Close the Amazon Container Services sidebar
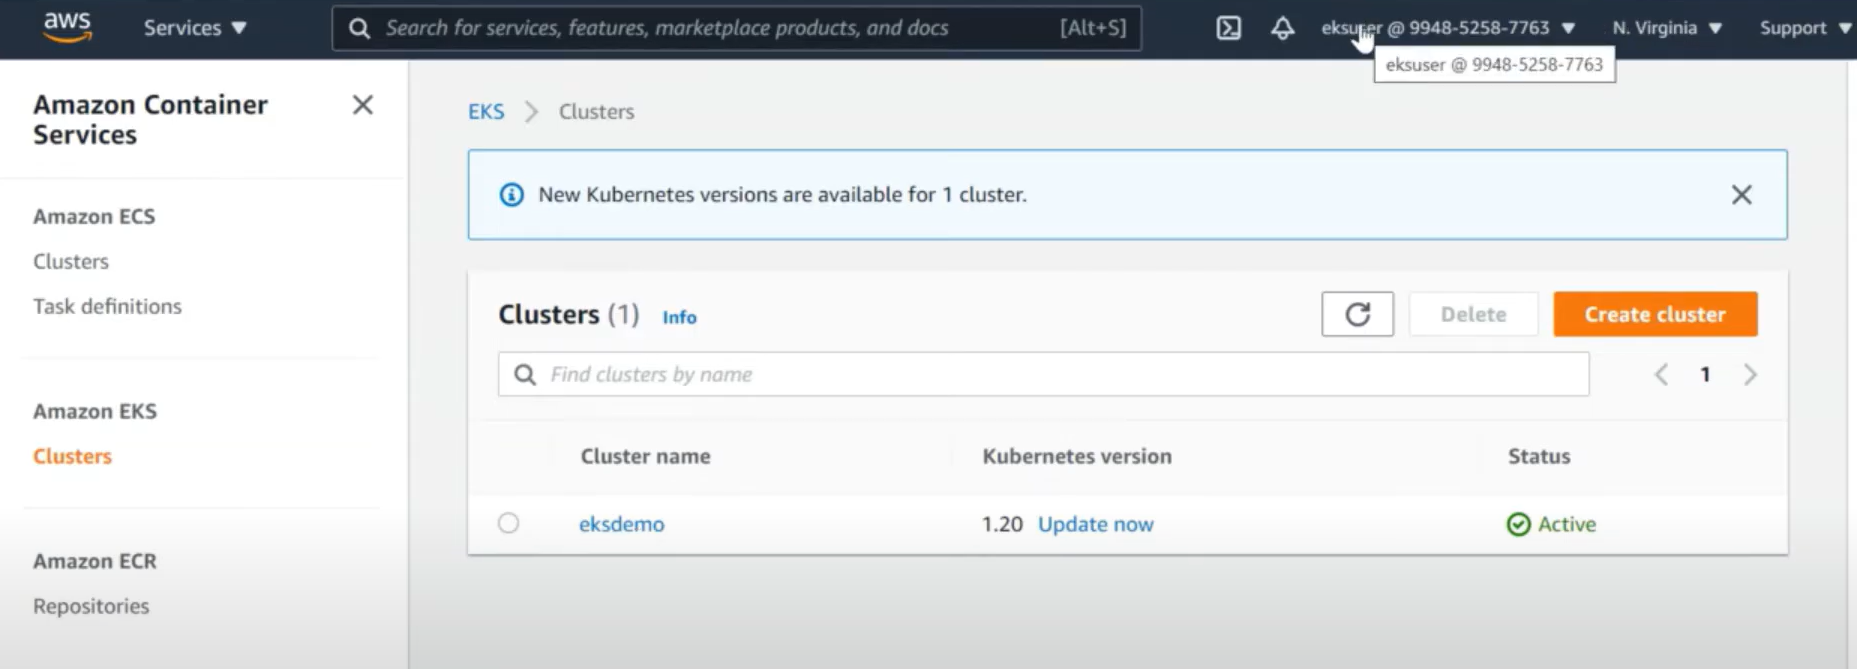This screenshot has width=1857, height=669. (x=363, y=105)
